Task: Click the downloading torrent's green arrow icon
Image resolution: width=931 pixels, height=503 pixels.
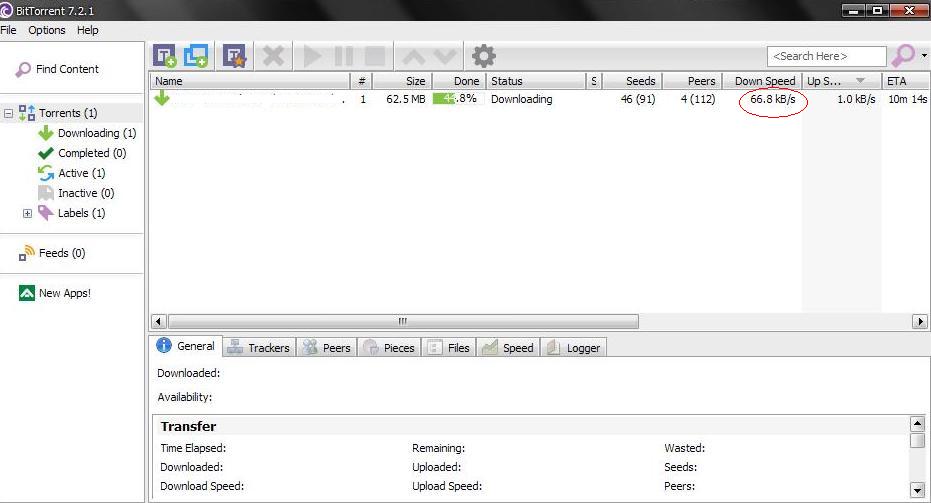Action: 162,99
